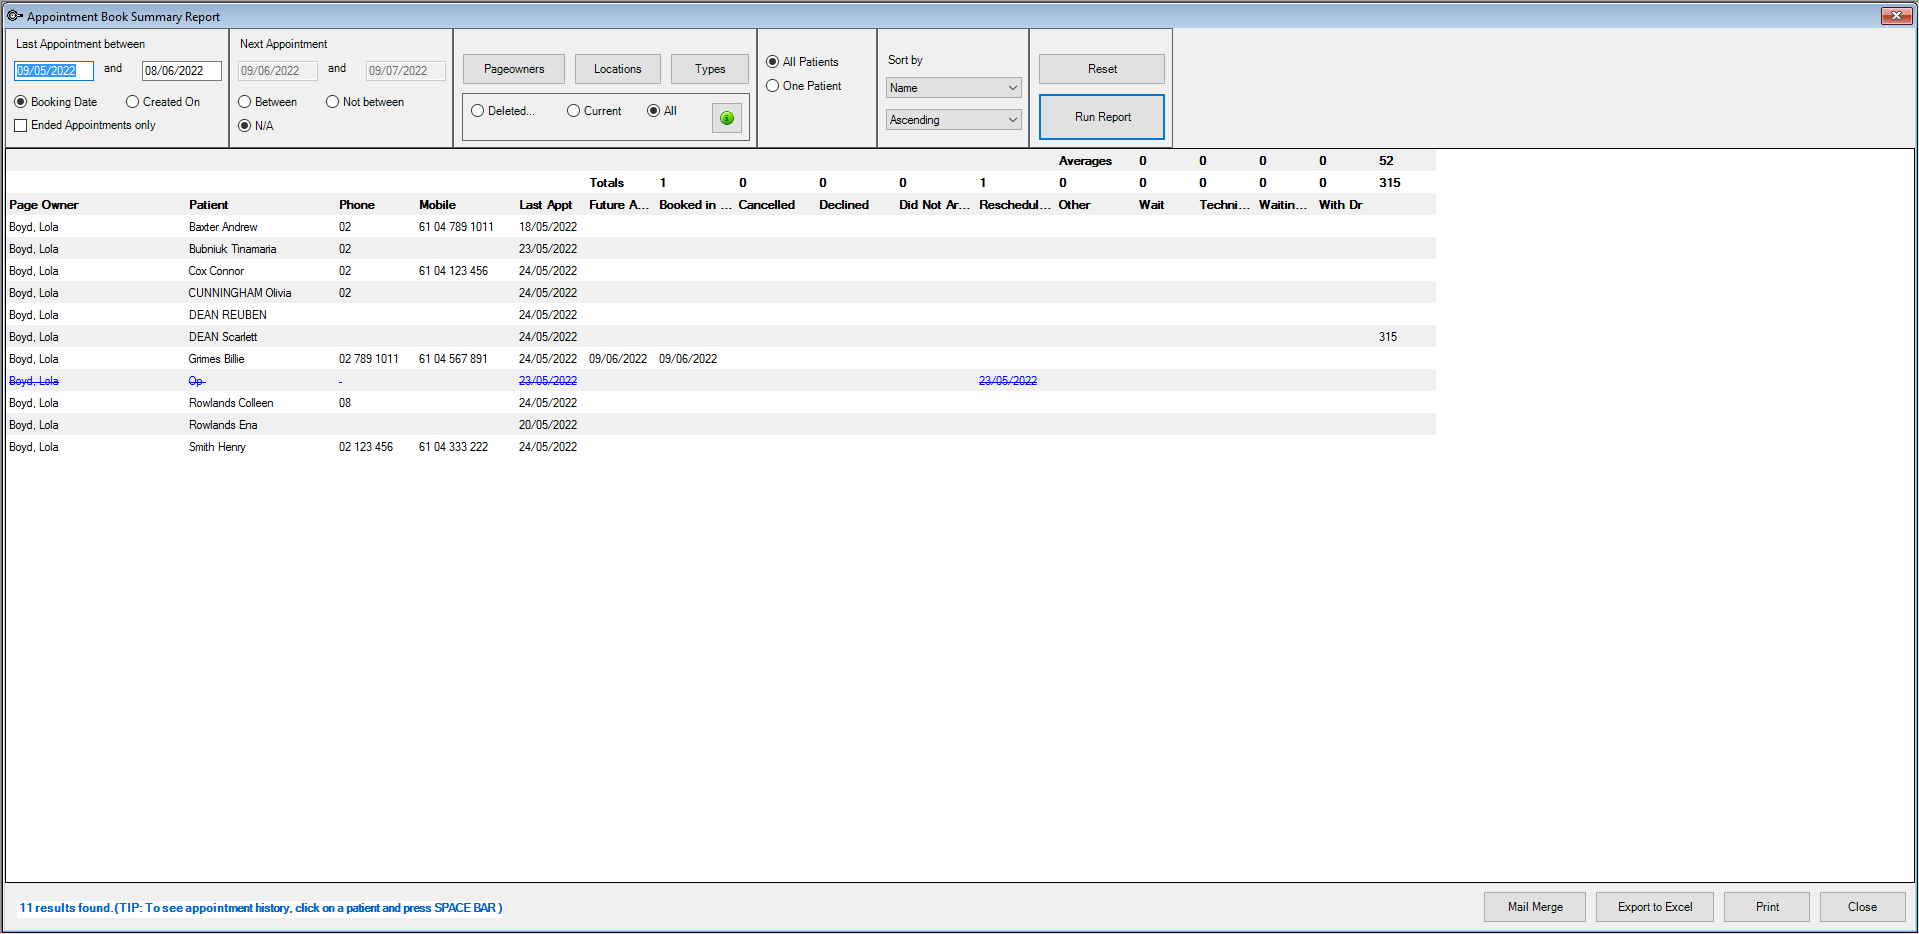Click the Mobile column header
Screen dimensions: 1919x934
pyautogui.click(x=437, y=205)
